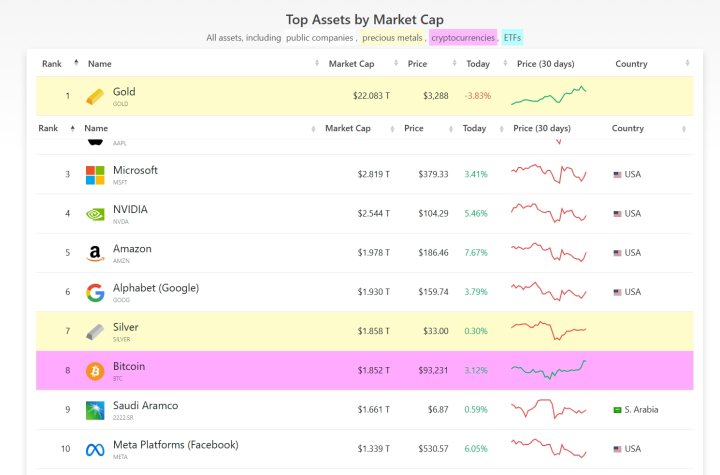Screen dimensions: 720x475
Task: Click the Microsoft logo icon
Action: point(95,175)
